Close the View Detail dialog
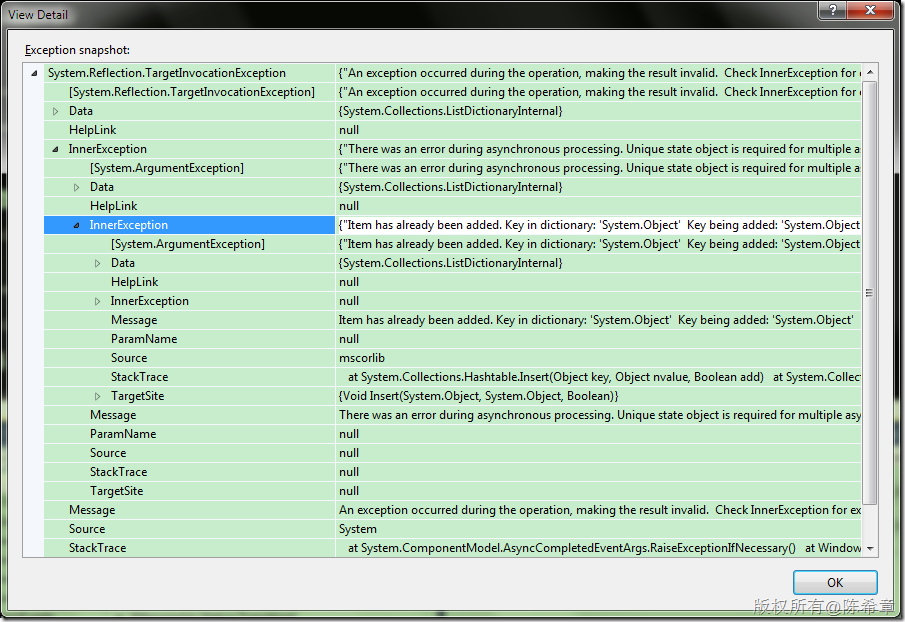 pyautogui.click(x=869, y=12)
